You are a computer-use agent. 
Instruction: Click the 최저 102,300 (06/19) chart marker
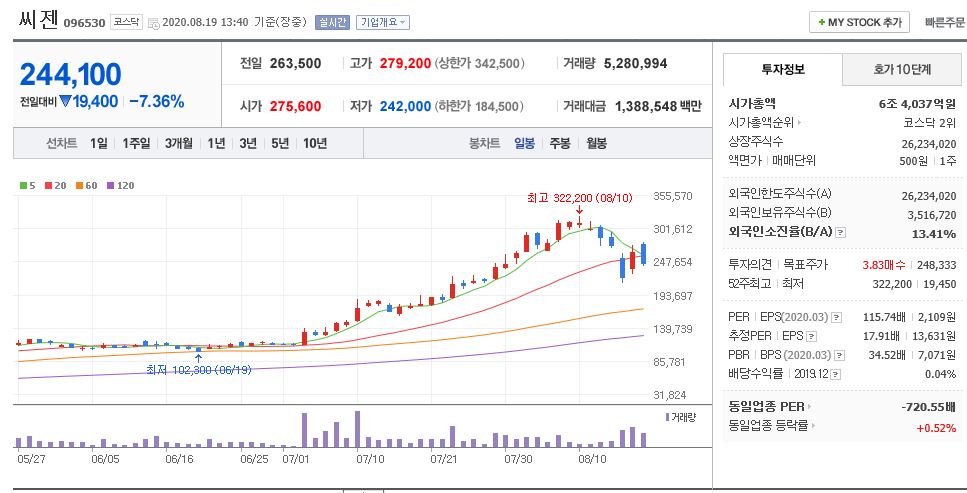click(199, 370)
